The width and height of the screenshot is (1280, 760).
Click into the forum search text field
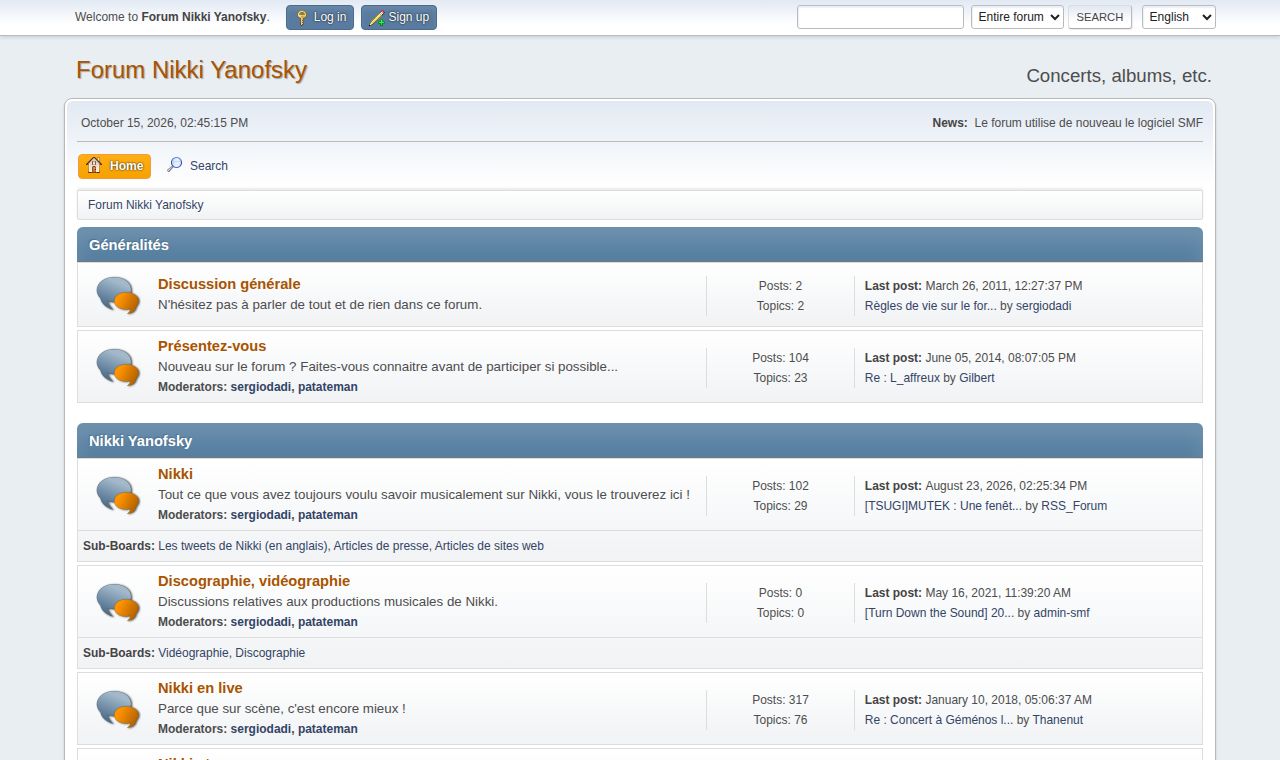[880, 17]
